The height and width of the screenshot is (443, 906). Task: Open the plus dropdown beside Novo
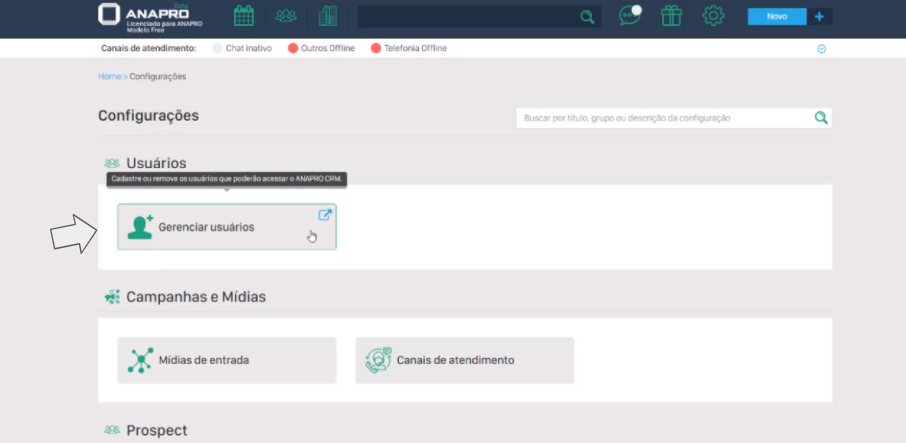(x=820, y=16)
